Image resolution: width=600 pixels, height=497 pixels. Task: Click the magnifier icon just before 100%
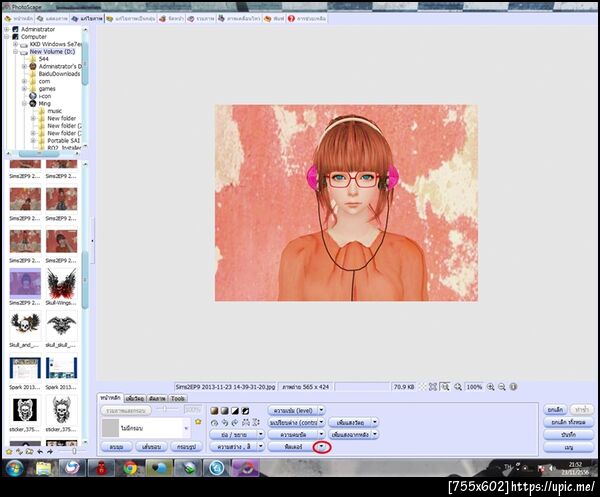click(x=458, y=387)
